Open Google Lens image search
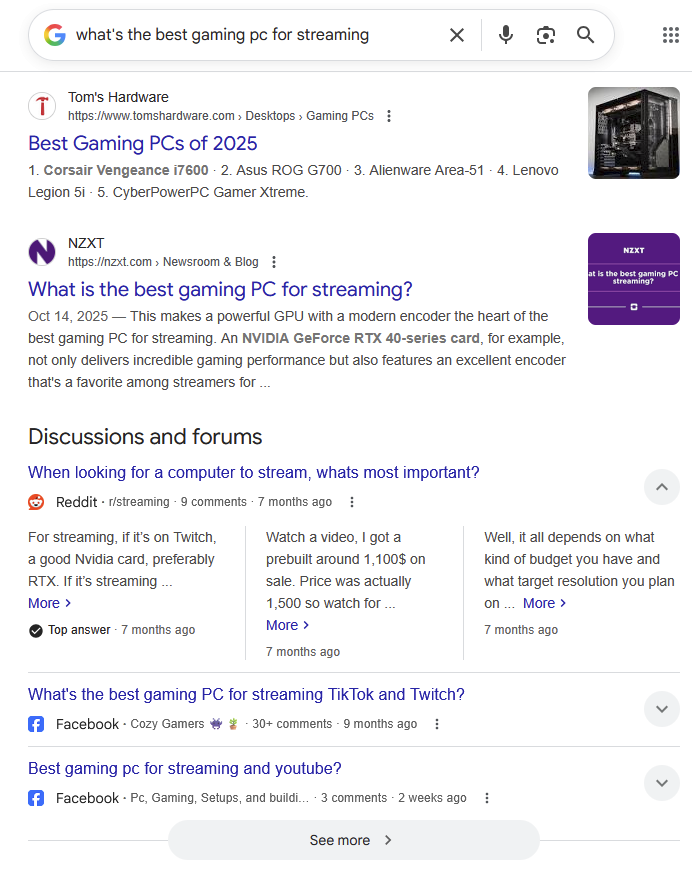 [546, 35]
